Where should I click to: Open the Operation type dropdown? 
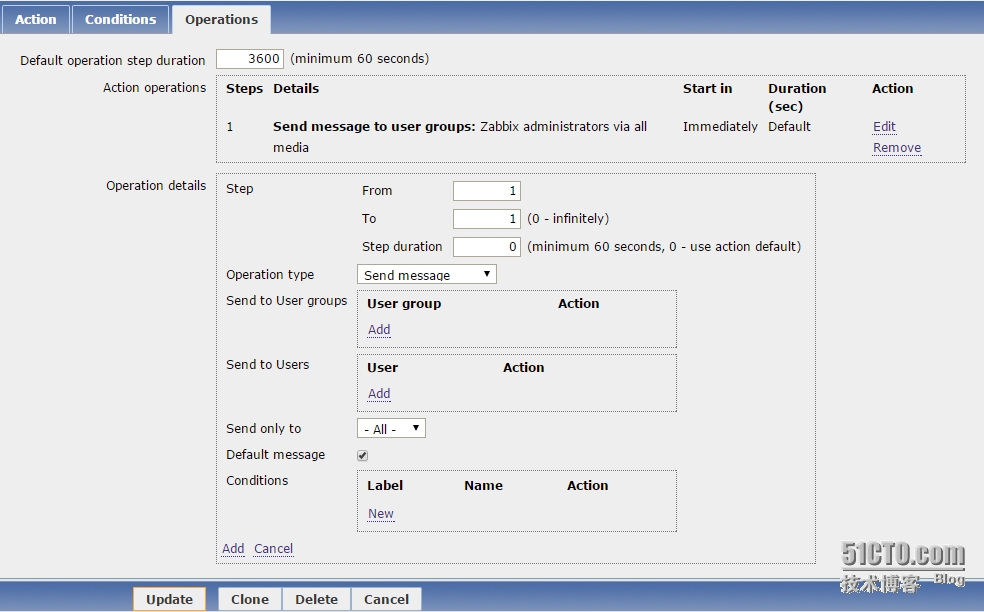coord(427,274)
